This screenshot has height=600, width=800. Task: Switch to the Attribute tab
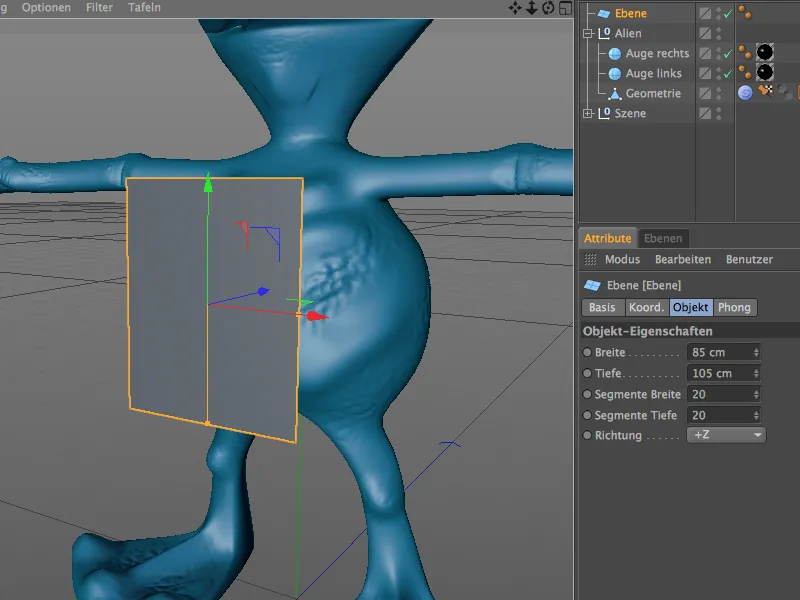point(608,238)
